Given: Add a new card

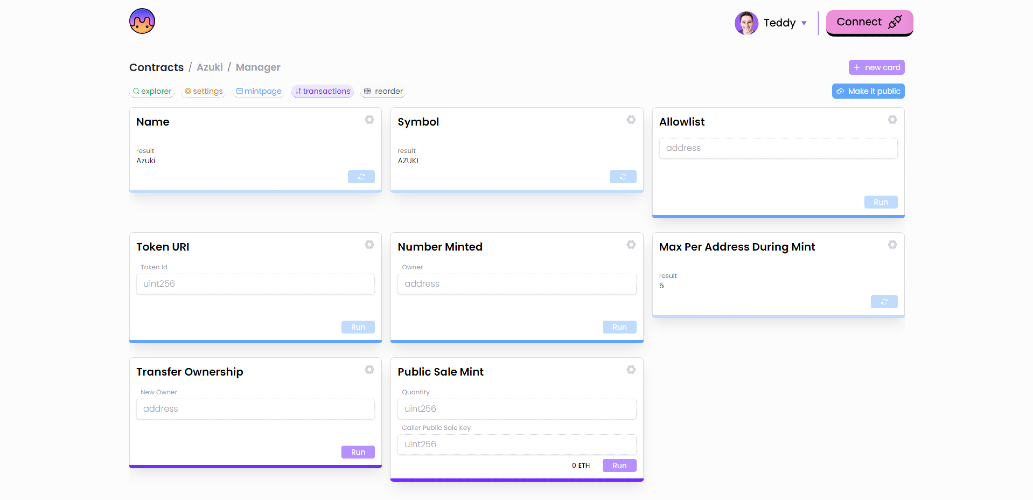Looking at the screenshot, I should [876, 67].
